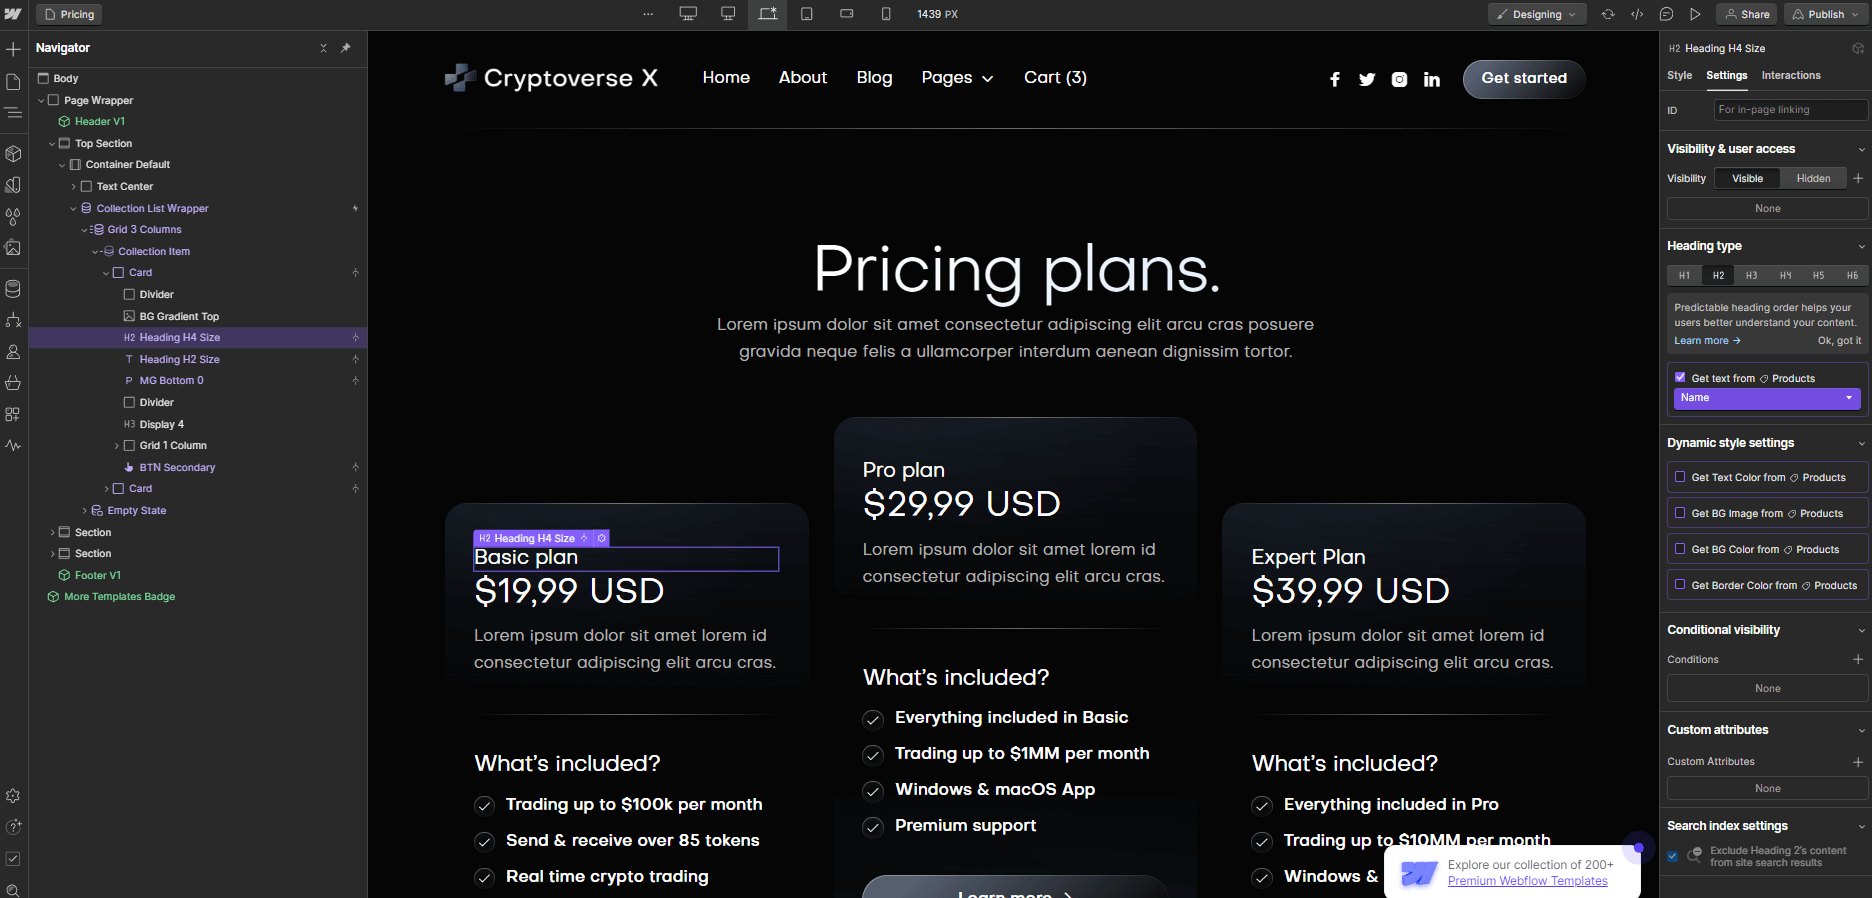The width and height of the screenshot is (1872, 898).
Task: Open the Premium Webflow Templates link
Action: 1527,881
